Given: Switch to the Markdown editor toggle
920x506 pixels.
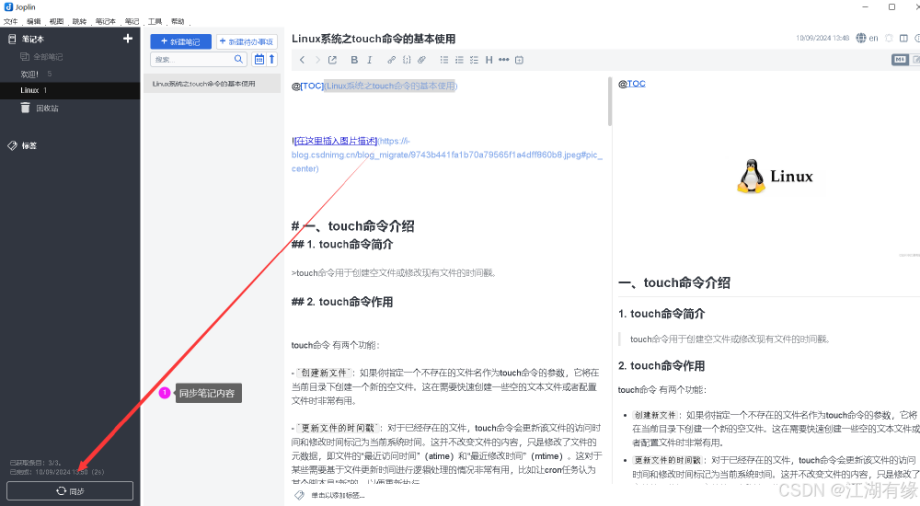Looking at the screenshot, I should click(x=899, y=60).
